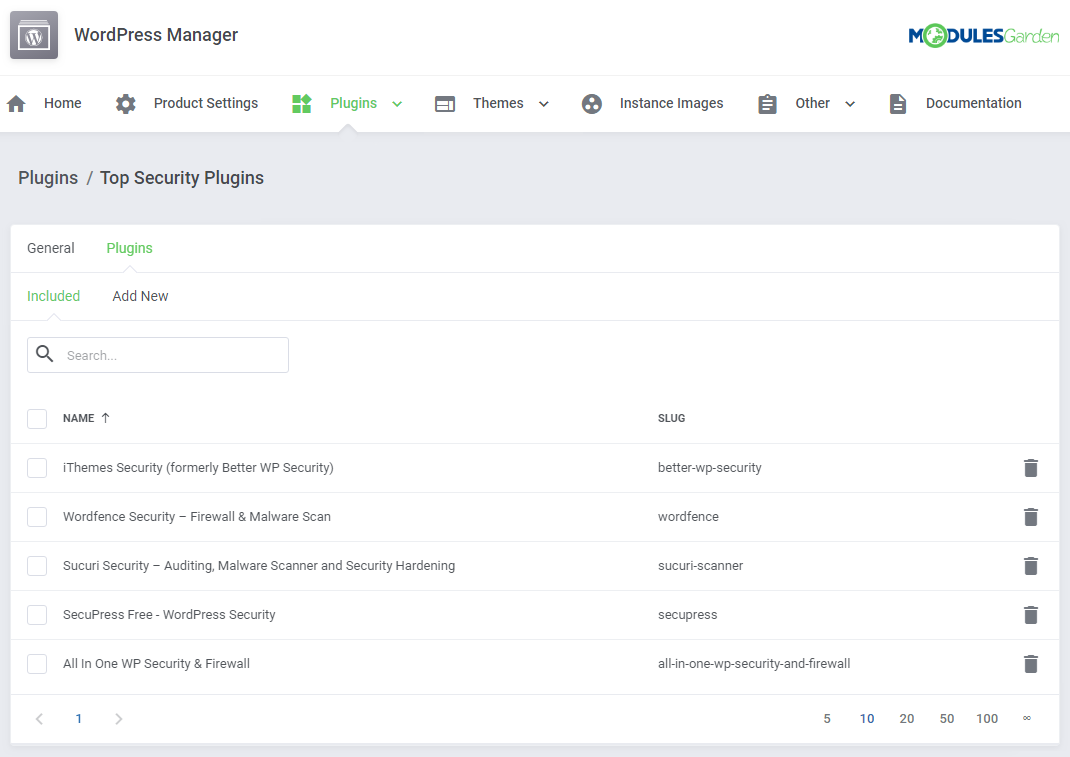Click the Home house icon
1070x757 pixels.
click(x=16, y=104)
